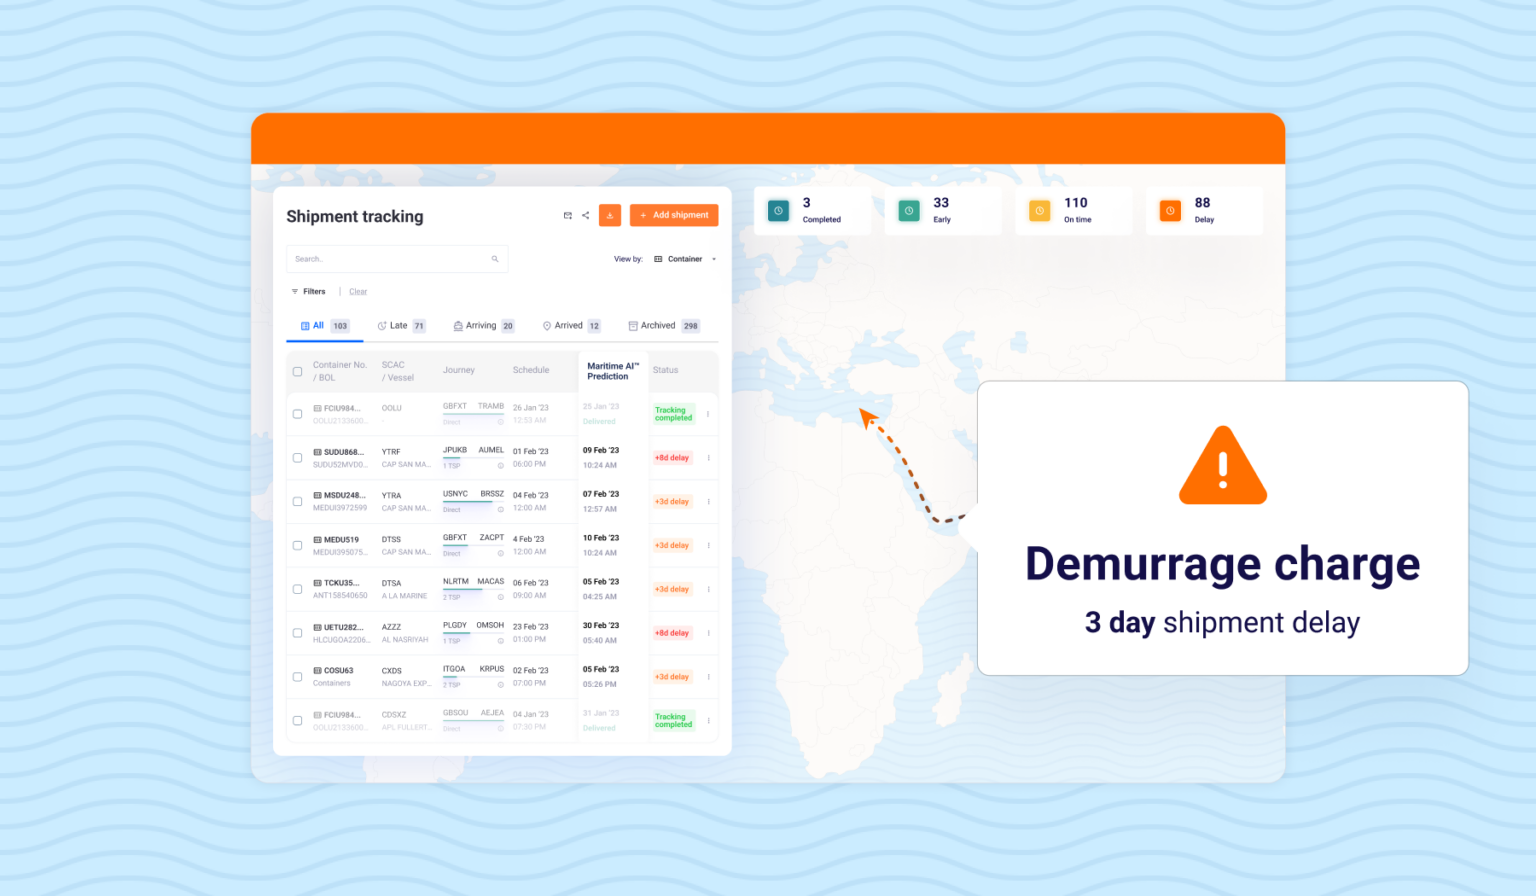This screenshot has width=1536, height=896.
Task: Switch to the Late shipments tab
Action: pyautogui.click(x=399, y=325)
